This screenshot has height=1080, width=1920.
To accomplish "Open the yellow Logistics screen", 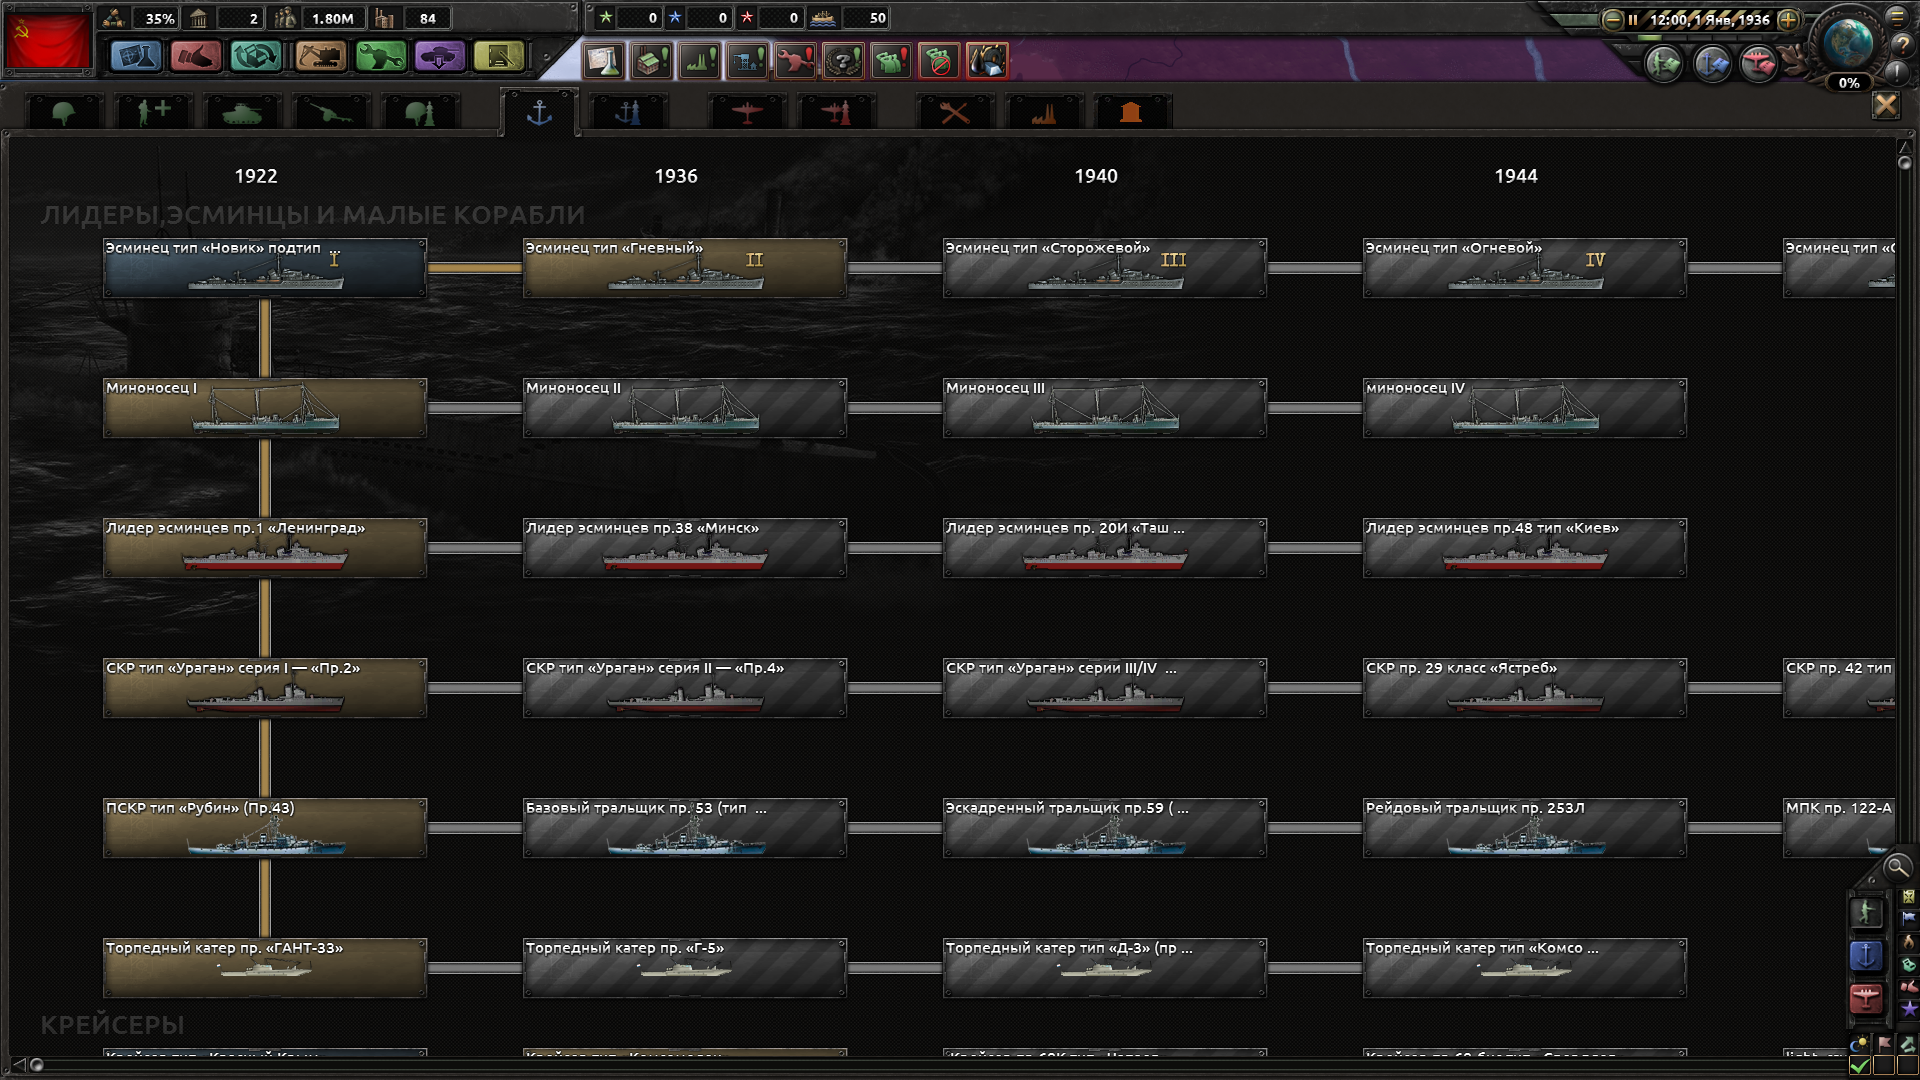I will (x=500, y=57).
